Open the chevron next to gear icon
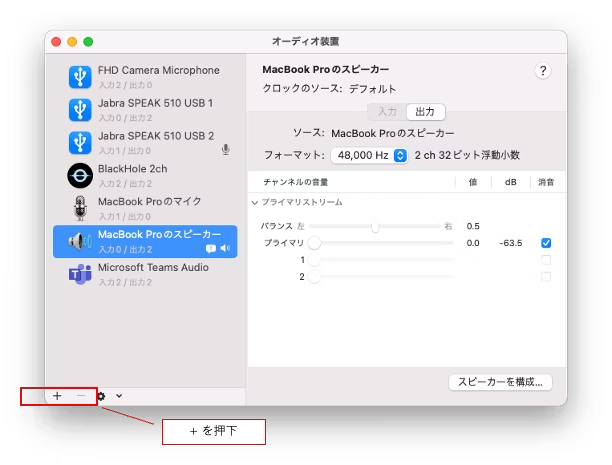612x465 pixels. (x=119, y=396)
